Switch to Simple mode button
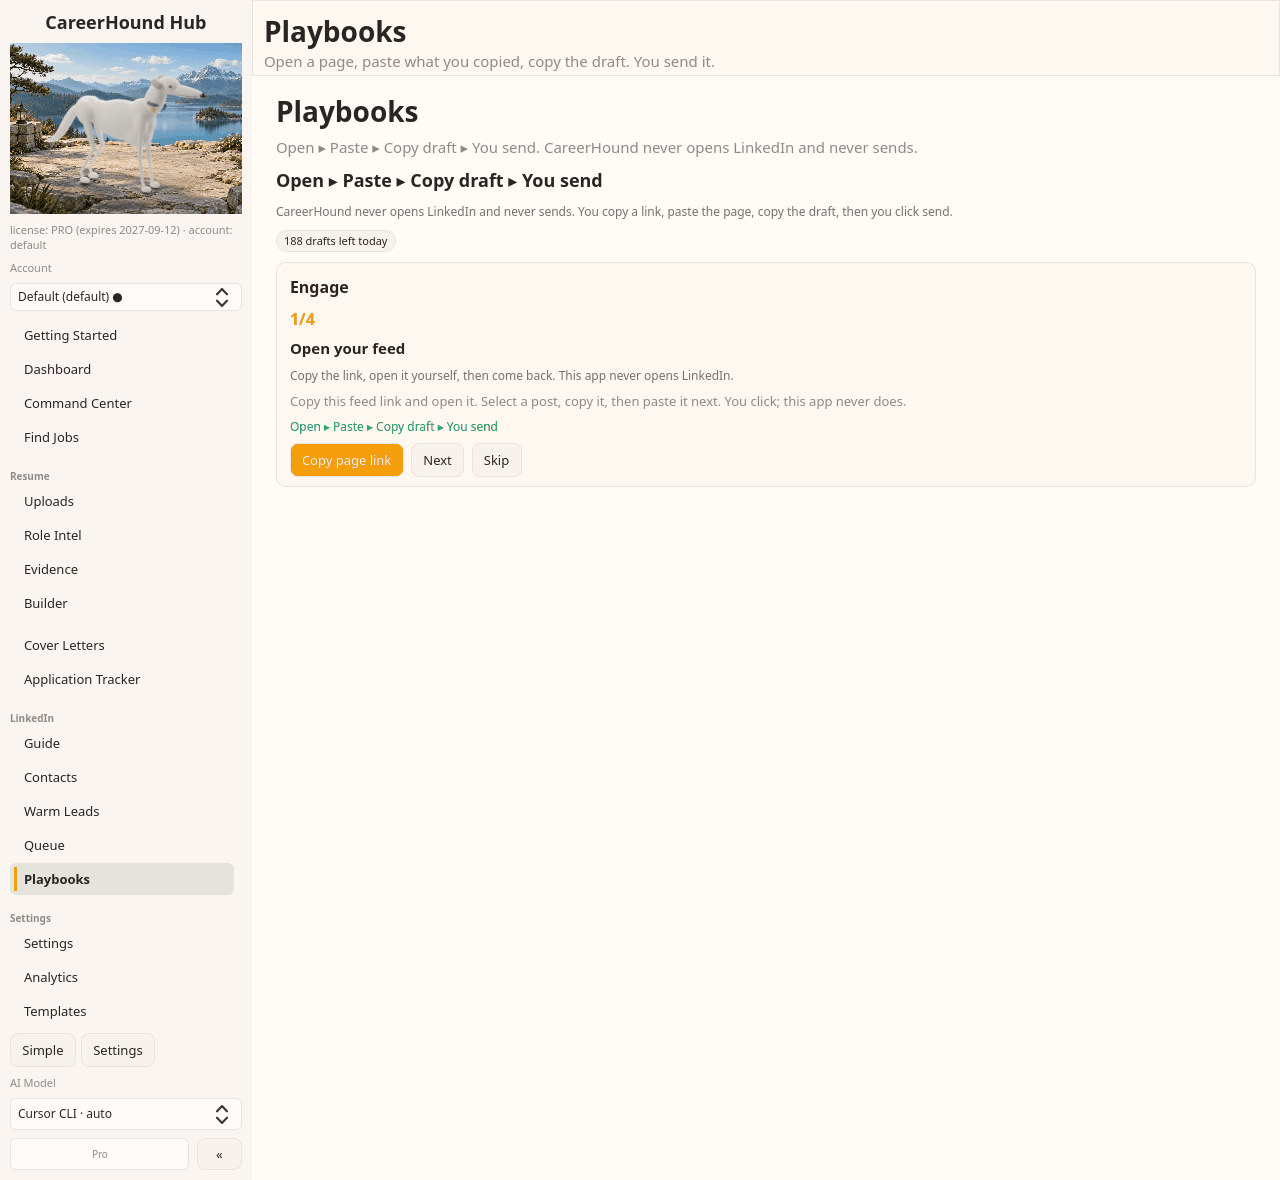1280x1180 pixels. tap(43, 1050)
